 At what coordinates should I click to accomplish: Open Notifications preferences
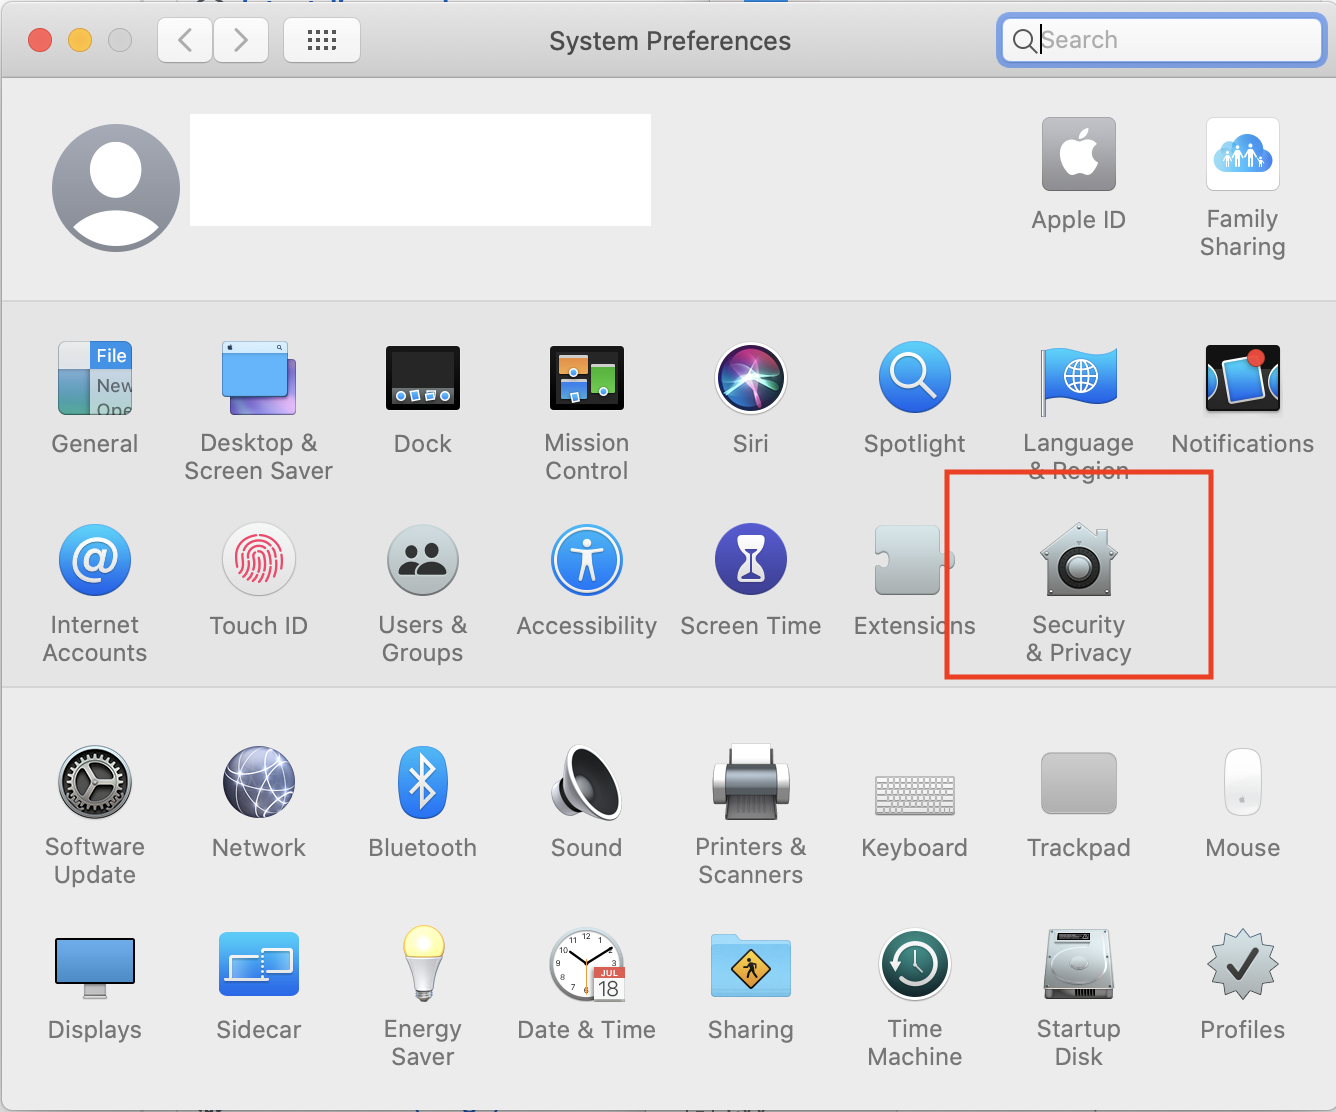tap(1243, 378)
